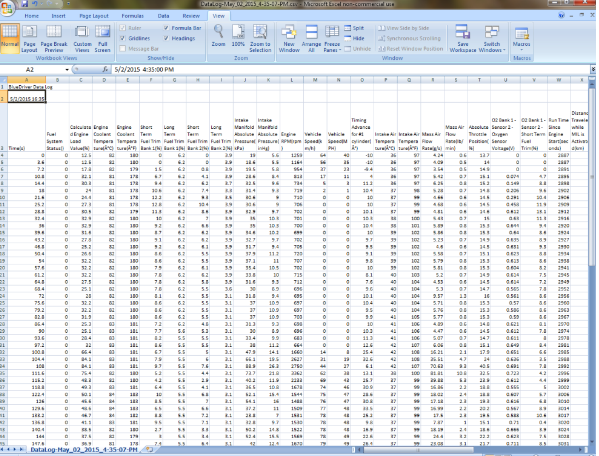Expand the formula bar
Viewport: 599px width, 456px height.
click(593, 70)
